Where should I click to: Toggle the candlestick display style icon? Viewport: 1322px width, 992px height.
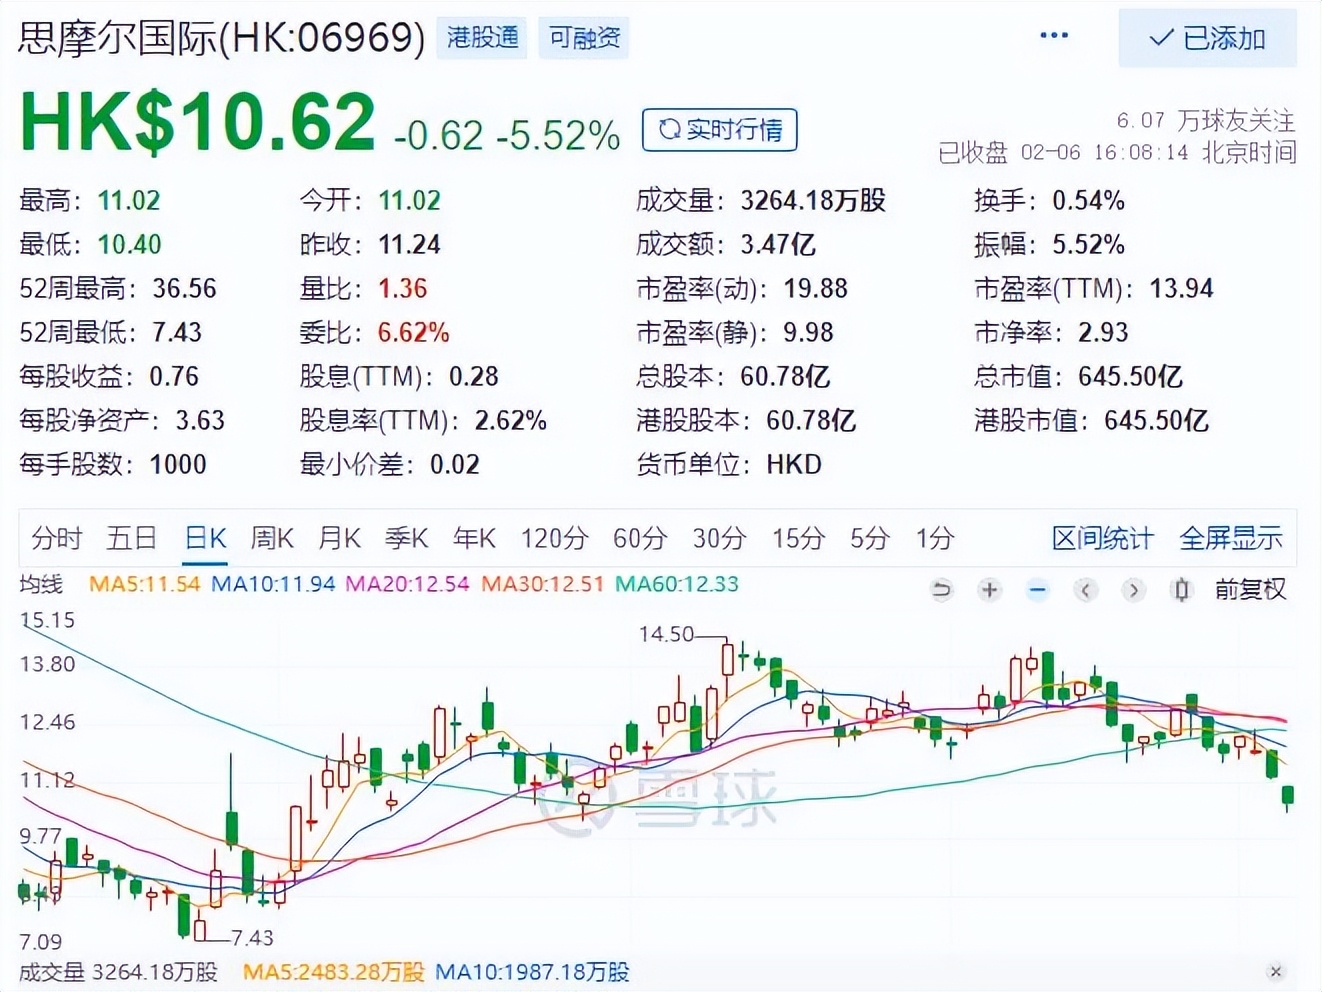[x=1181, y=590]
